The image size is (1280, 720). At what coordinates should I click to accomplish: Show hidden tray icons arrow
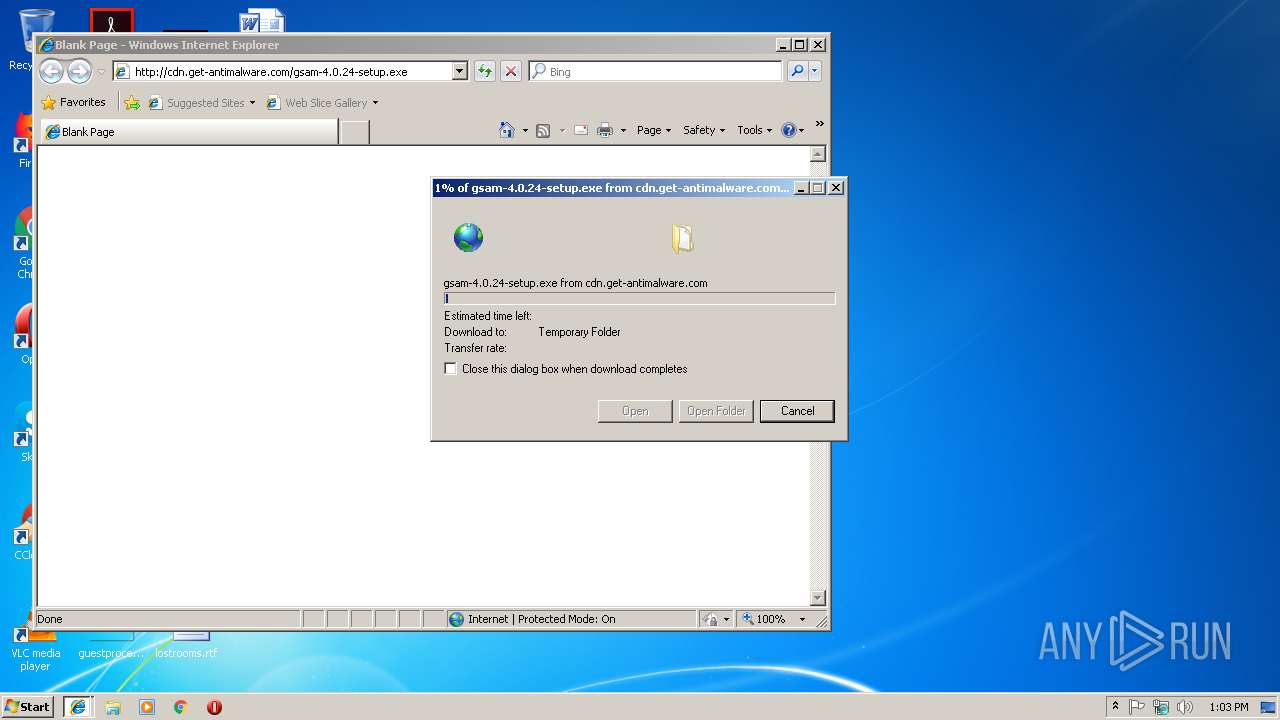(1115, 706)
